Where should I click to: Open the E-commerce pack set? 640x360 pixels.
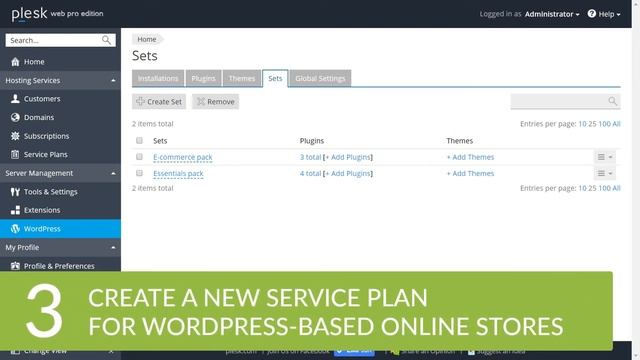182,157
